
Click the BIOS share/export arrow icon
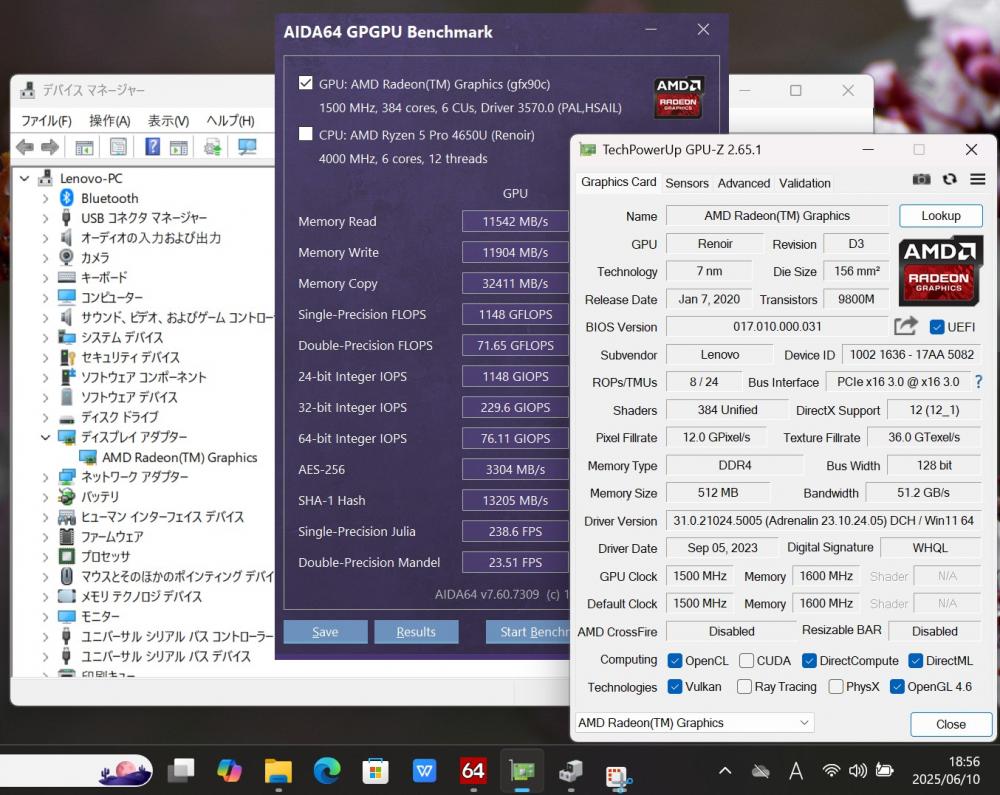click(906, 326)
